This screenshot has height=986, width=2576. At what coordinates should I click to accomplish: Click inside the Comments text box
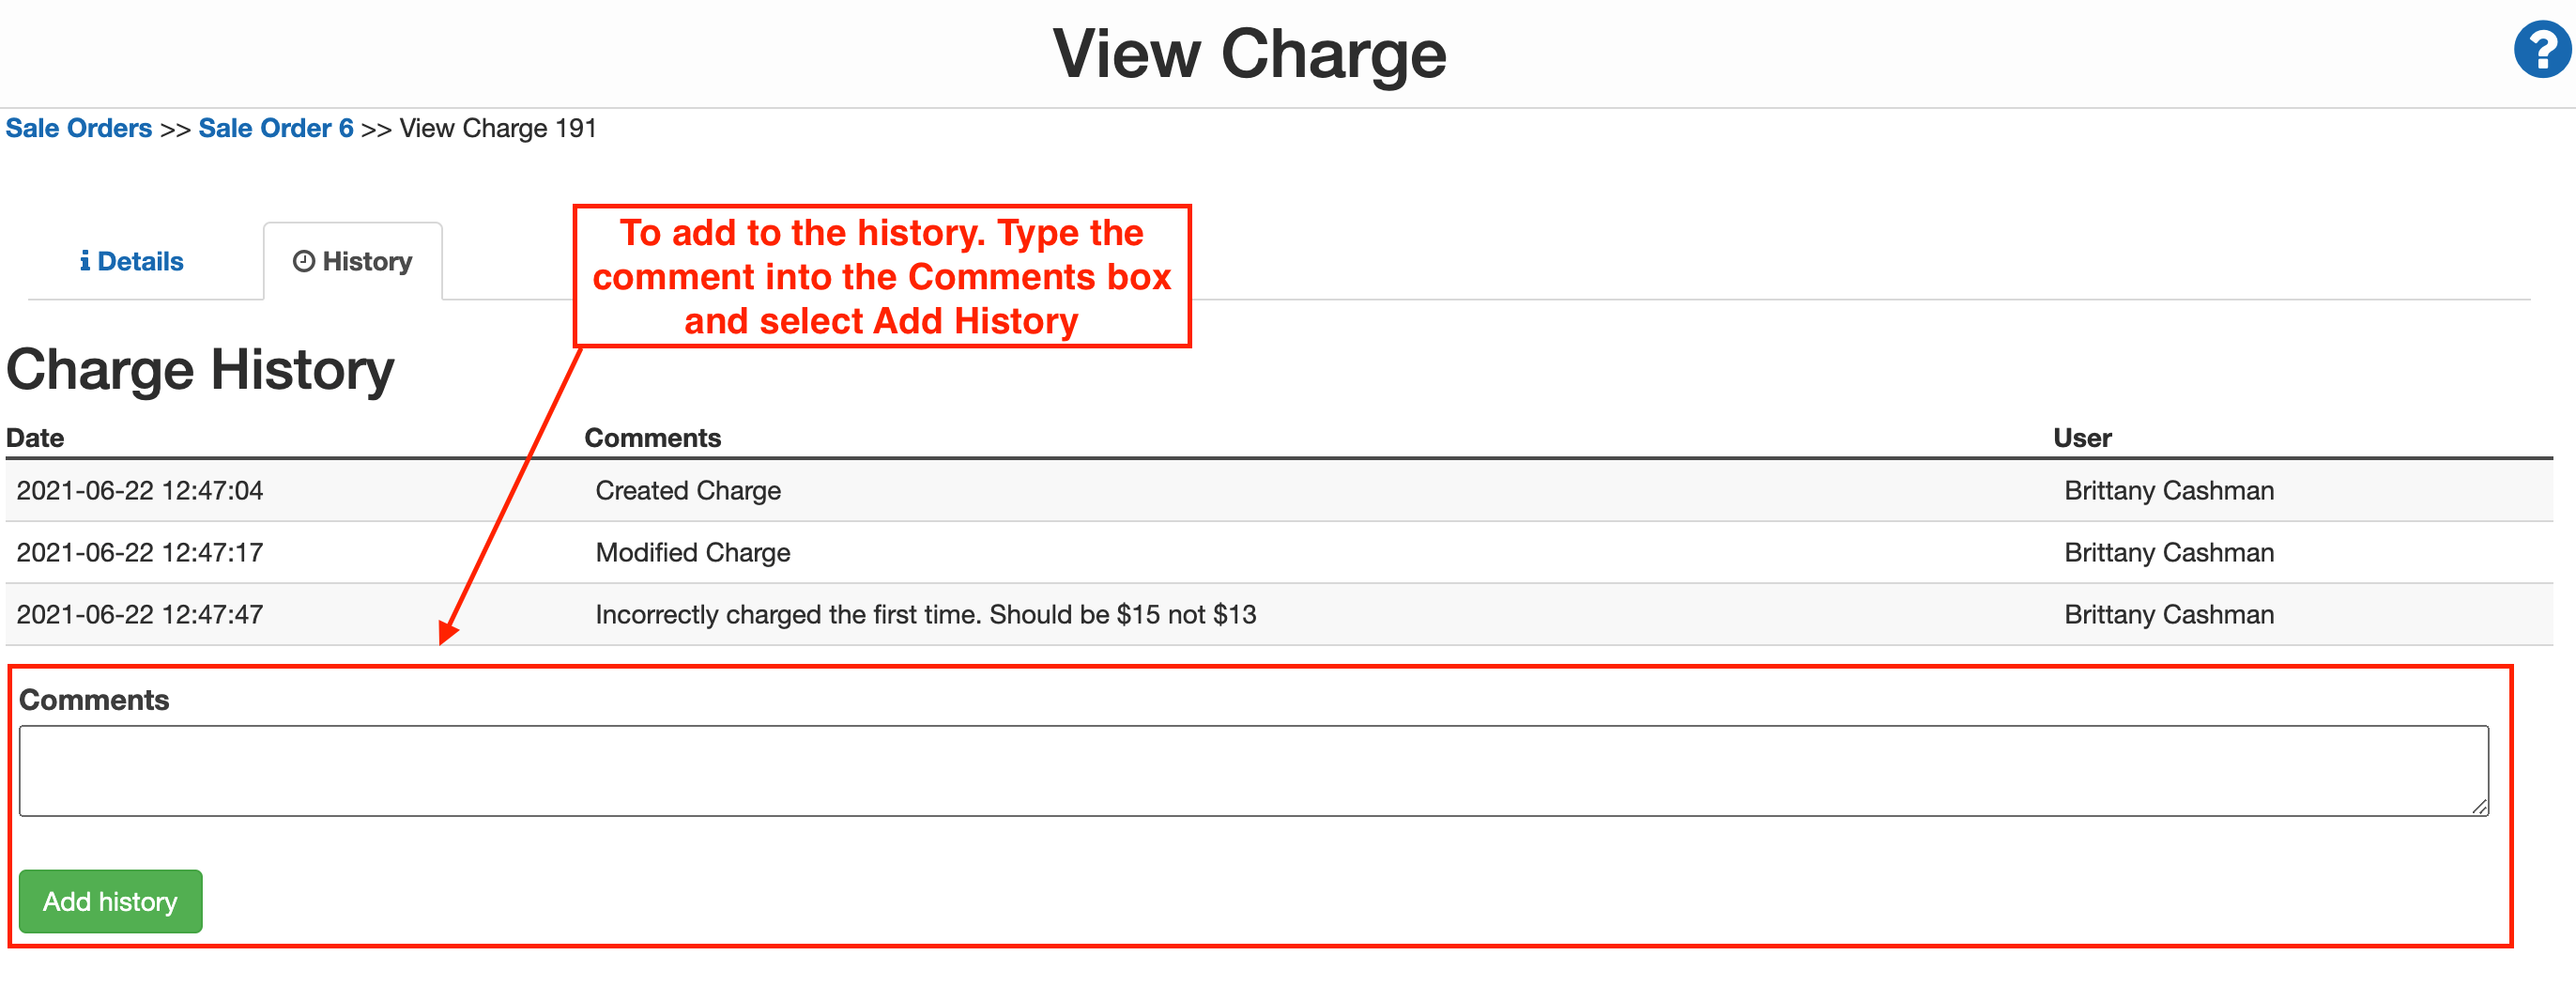[x=1250, y=770]
